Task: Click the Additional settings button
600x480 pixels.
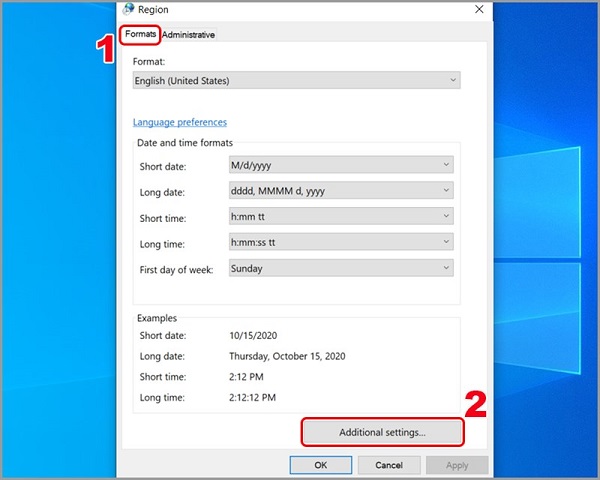Action: click(x=382, y=432)
